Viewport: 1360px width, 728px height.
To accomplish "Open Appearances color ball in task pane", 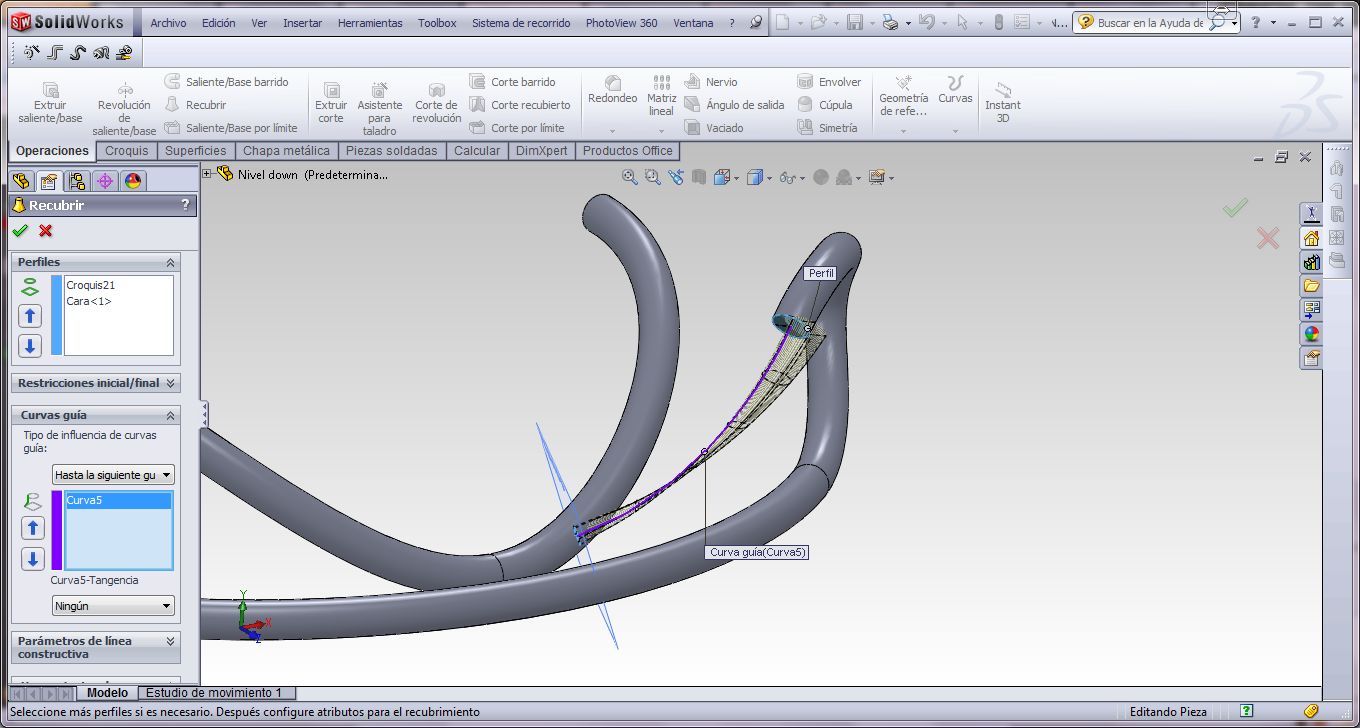I will coord(1311,334).
